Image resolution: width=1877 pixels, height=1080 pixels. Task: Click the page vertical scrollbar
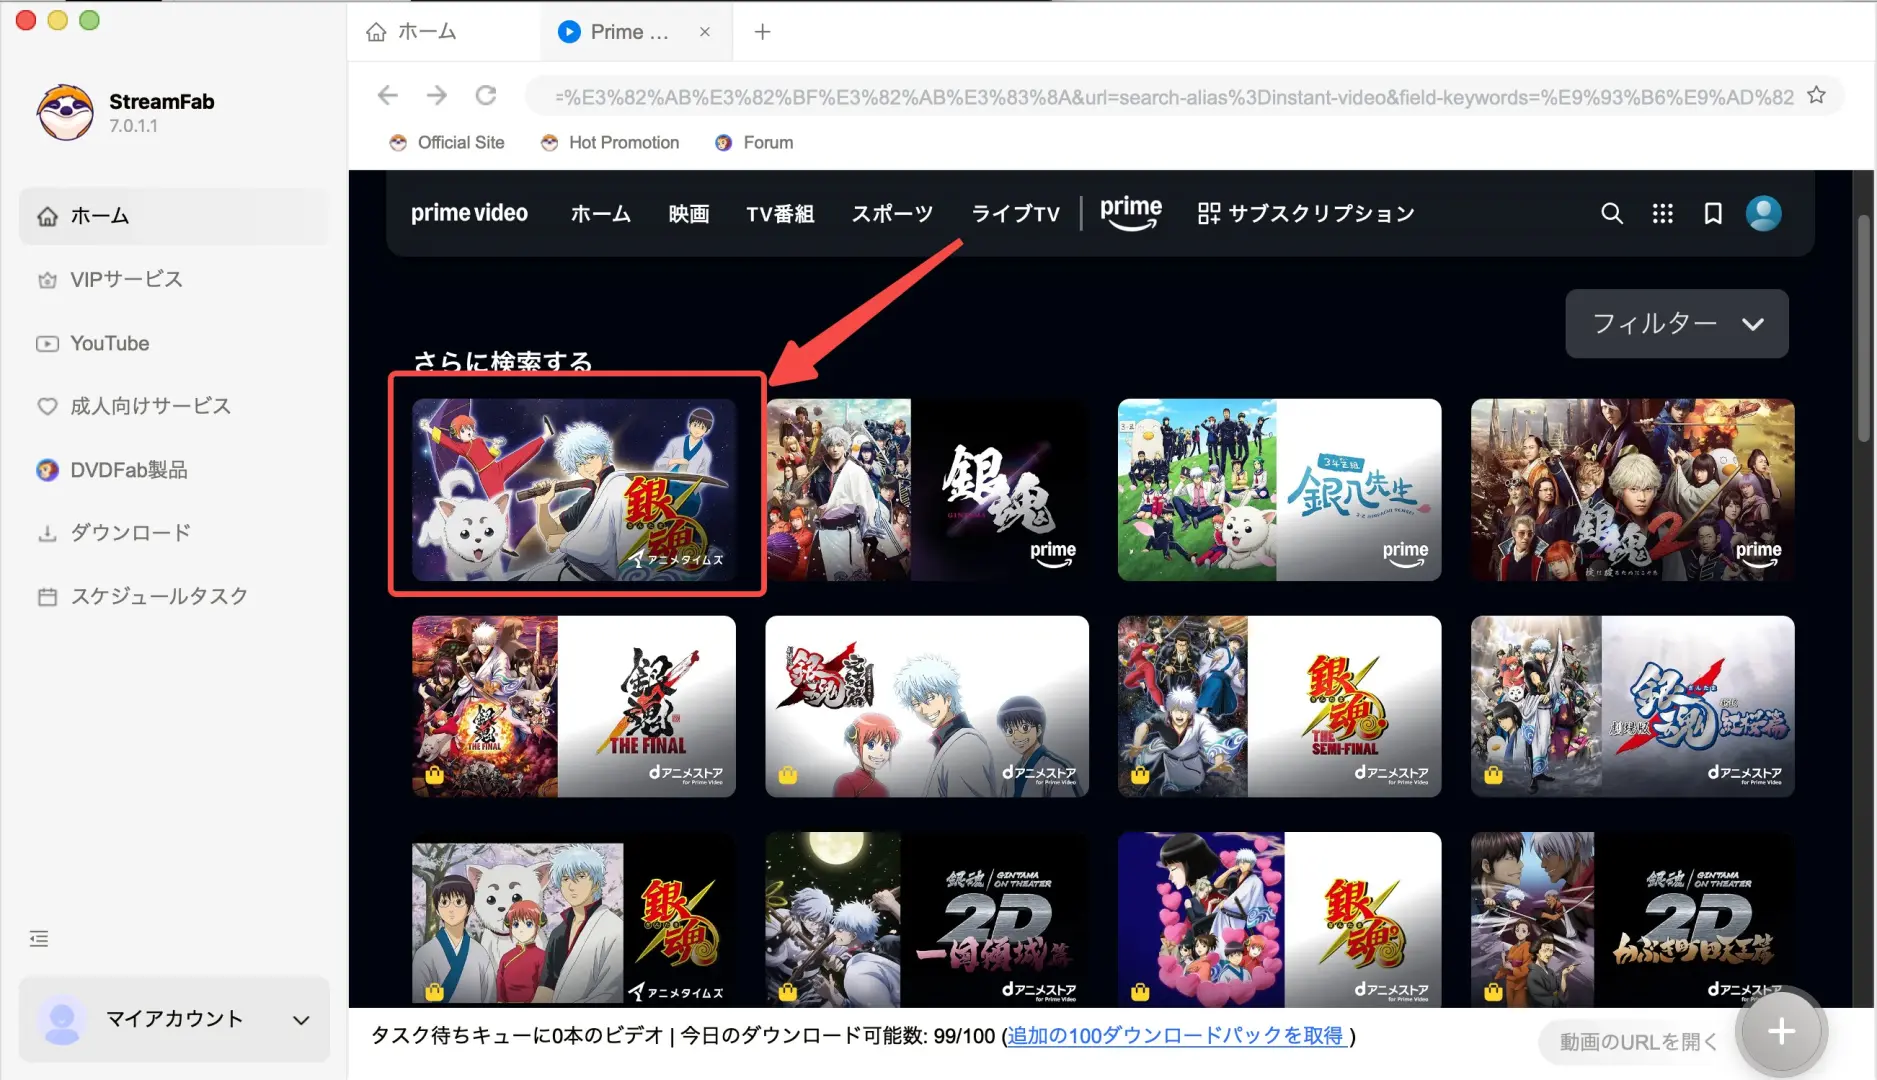point(1863,328)
